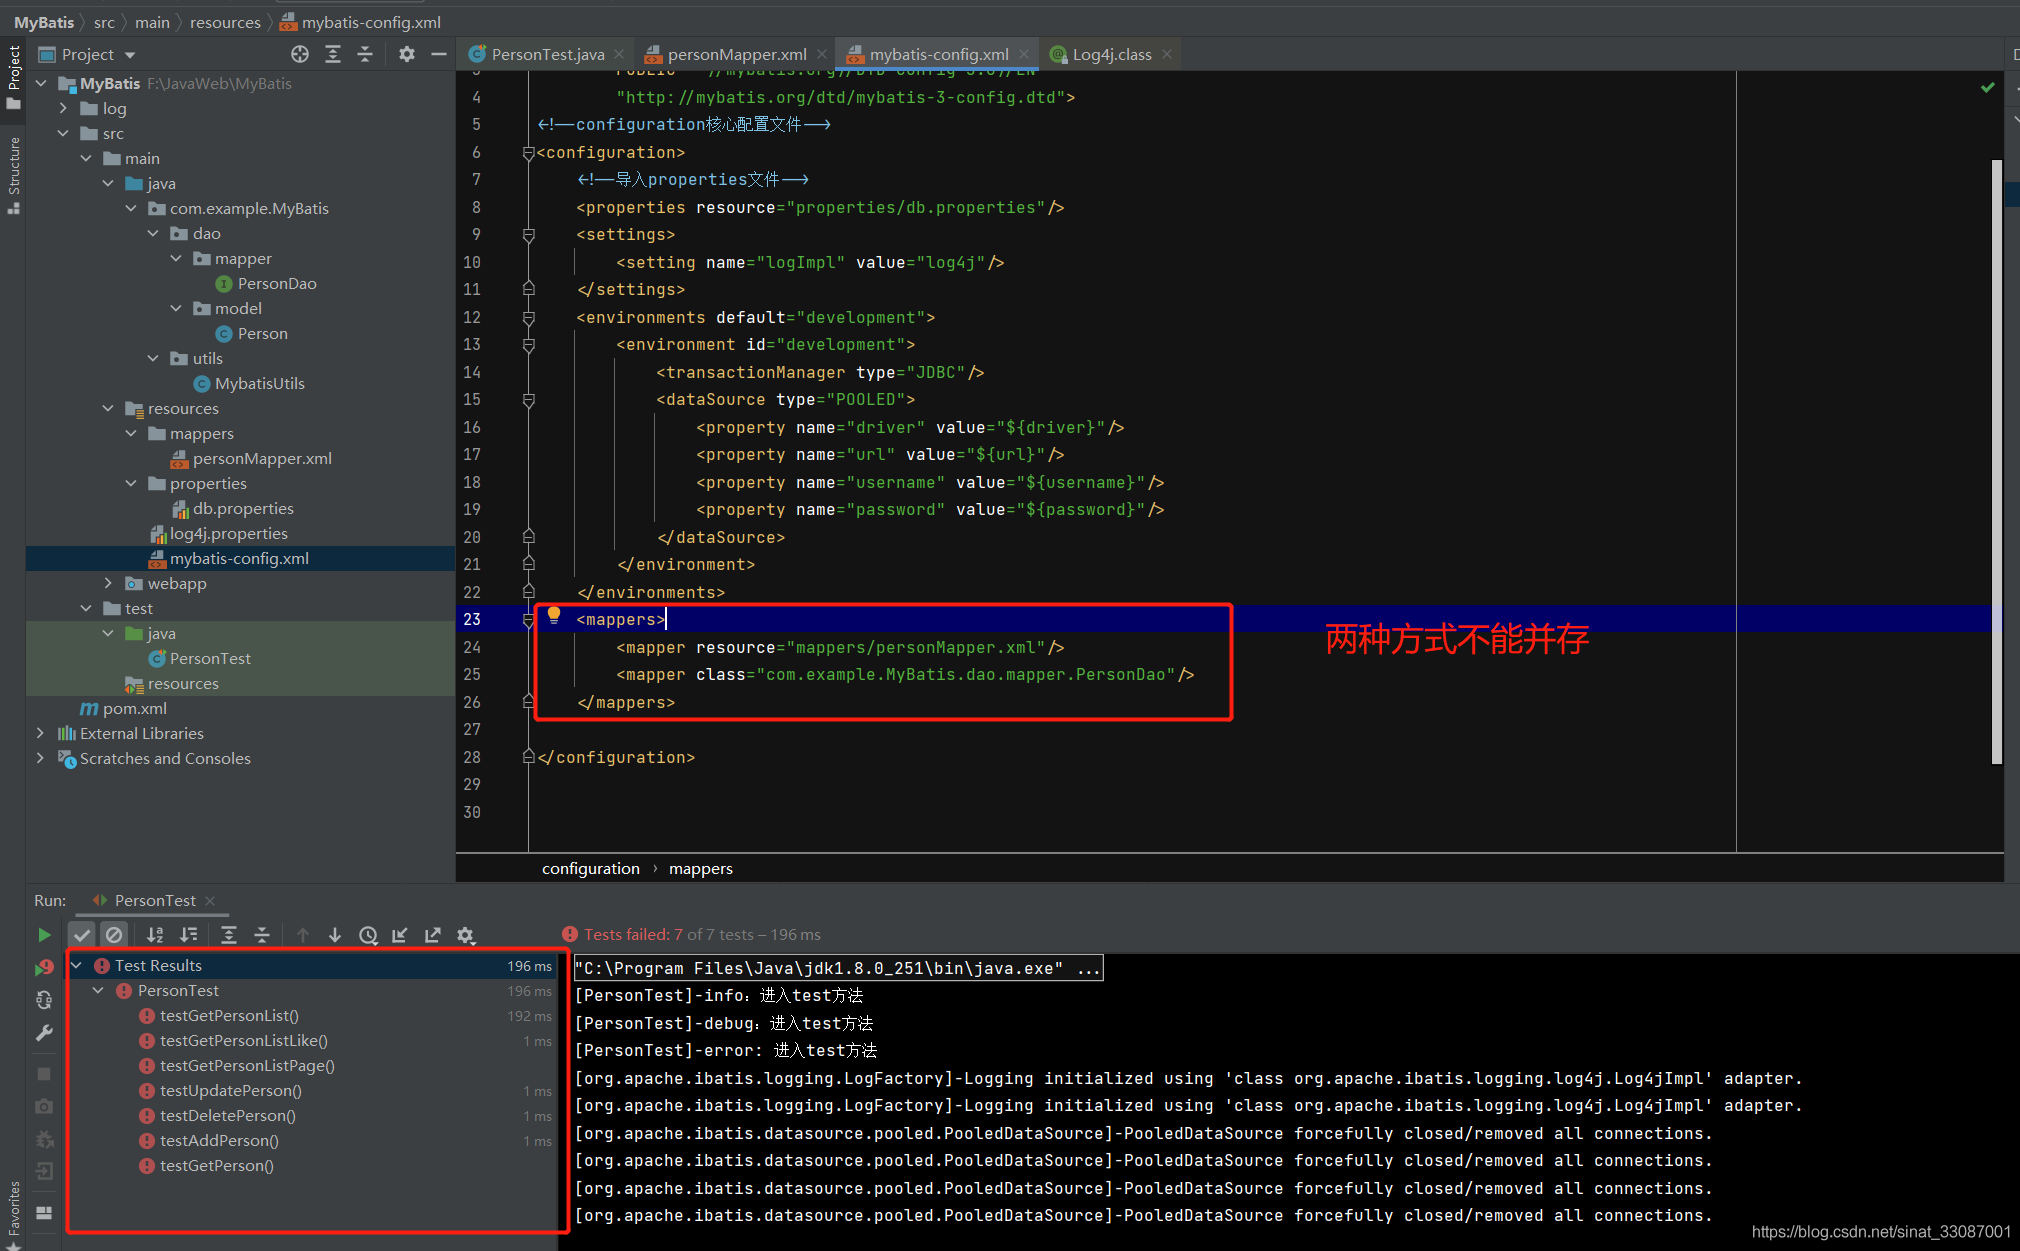
Task: Click the intention lightbulb at line 23
Action: pos(554,616)
